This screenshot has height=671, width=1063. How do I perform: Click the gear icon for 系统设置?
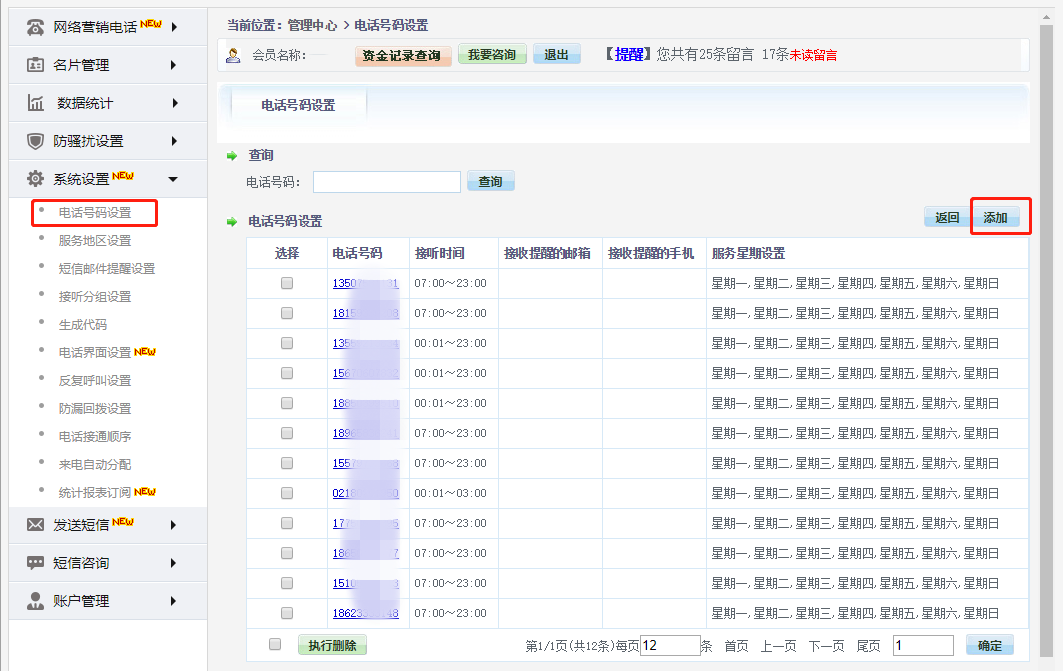(35, 179)
